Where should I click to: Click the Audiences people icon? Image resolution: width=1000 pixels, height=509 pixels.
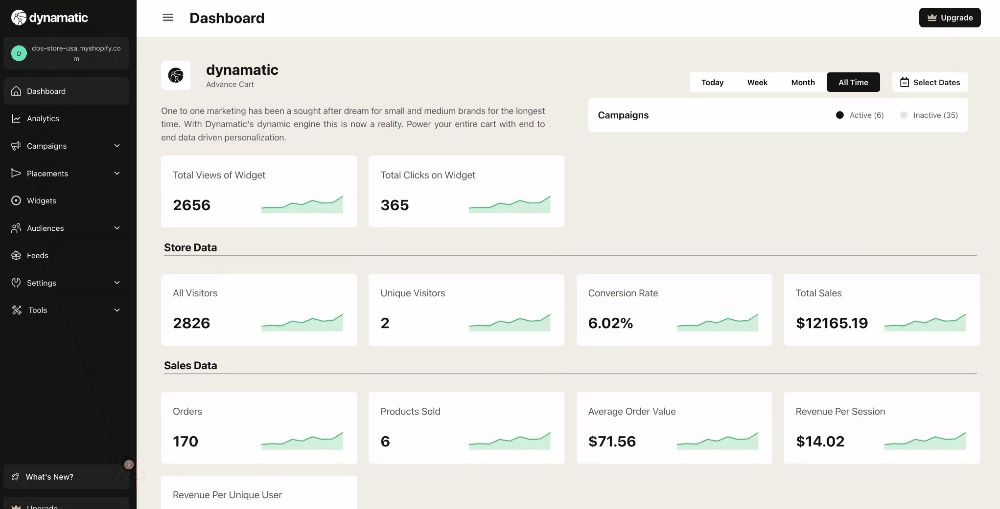[16, 228]
